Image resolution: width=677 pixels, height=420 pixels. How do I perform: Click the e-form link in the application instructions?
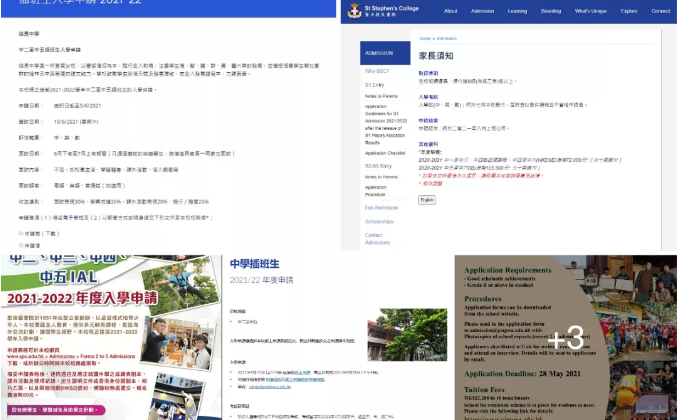tap(73, 218)
